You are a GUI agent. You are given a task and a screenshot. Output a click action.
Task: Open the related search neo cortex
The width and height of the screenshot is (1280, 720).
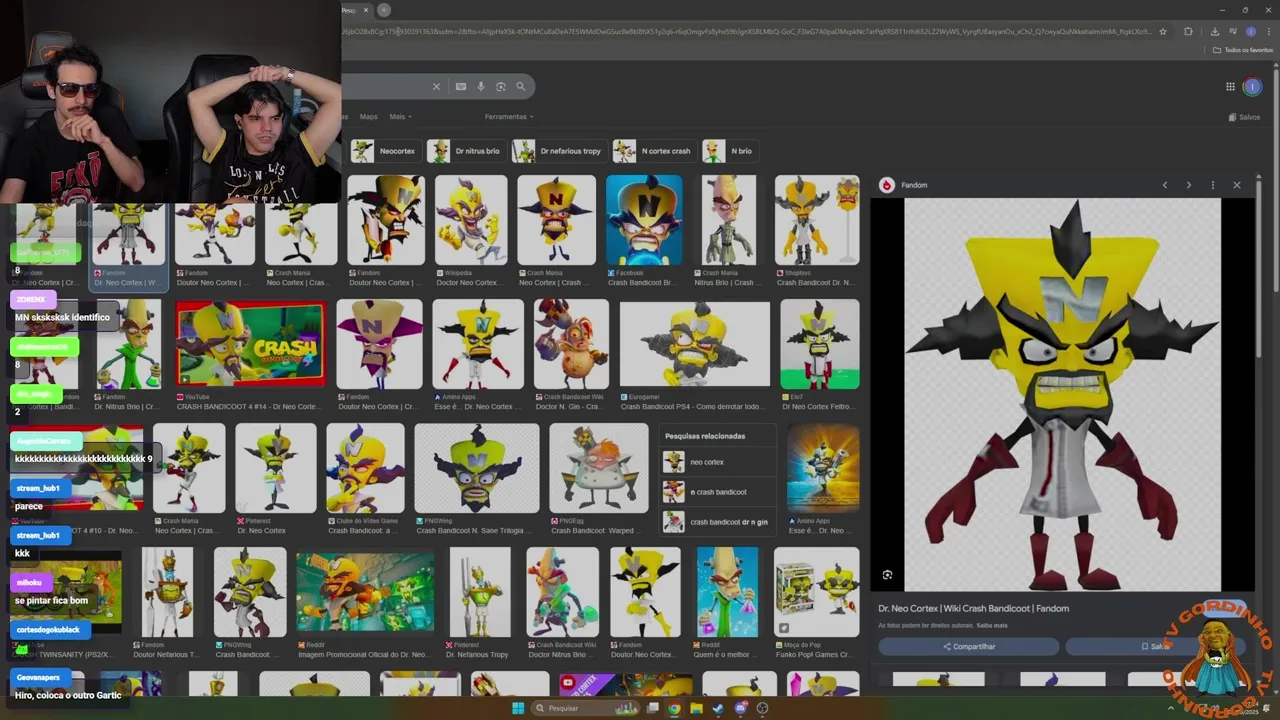pyautogui.click(x=718, y=462)
